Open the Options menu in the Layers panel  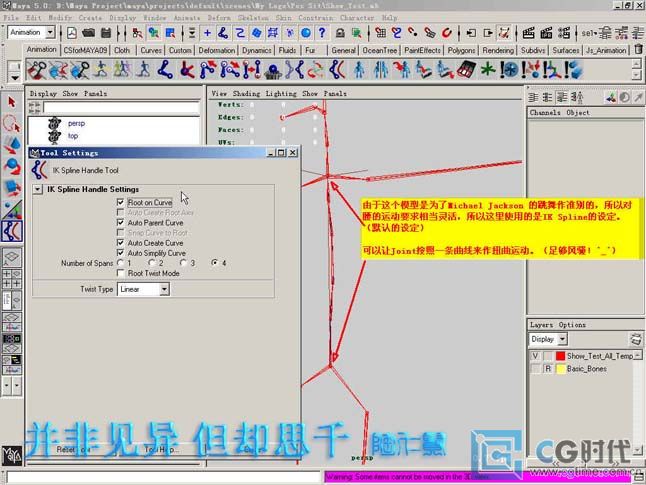(572, 325)
